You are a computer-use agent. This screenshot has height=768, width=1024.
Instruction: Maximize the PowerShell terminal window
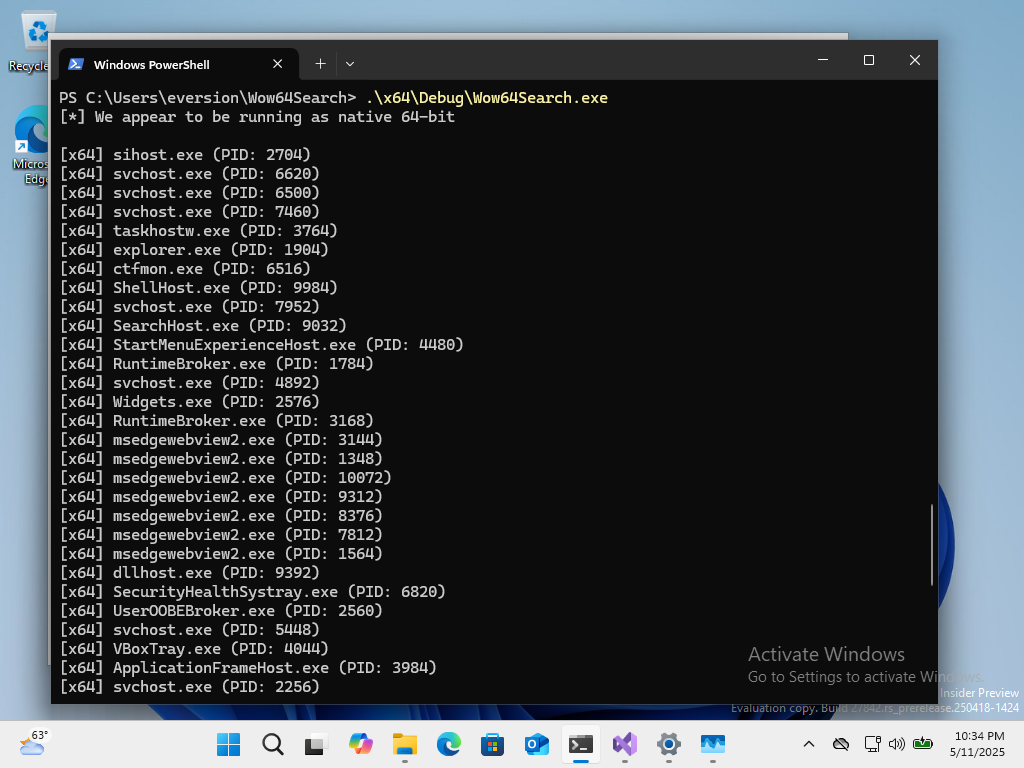click(868, 61)
